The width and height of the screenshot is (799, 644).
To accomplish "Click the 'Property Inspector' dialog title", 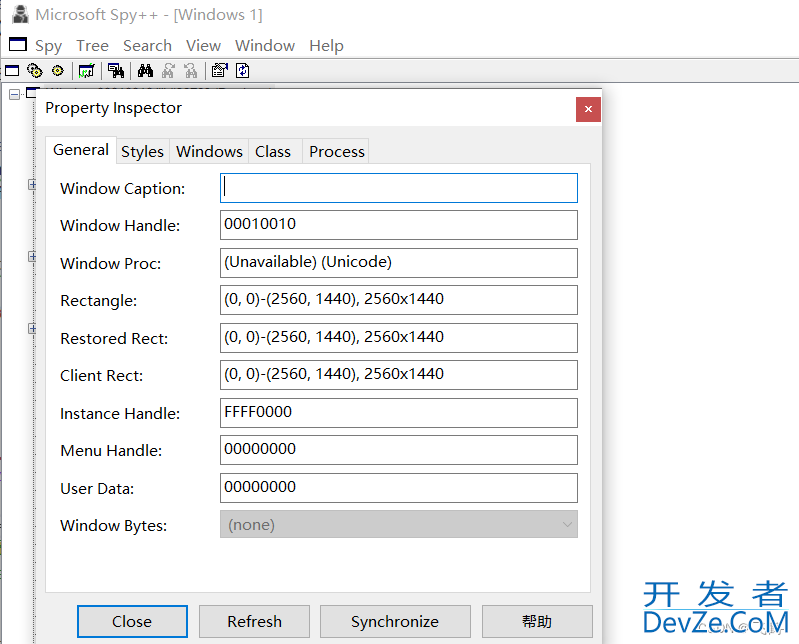I will [113, 108].
